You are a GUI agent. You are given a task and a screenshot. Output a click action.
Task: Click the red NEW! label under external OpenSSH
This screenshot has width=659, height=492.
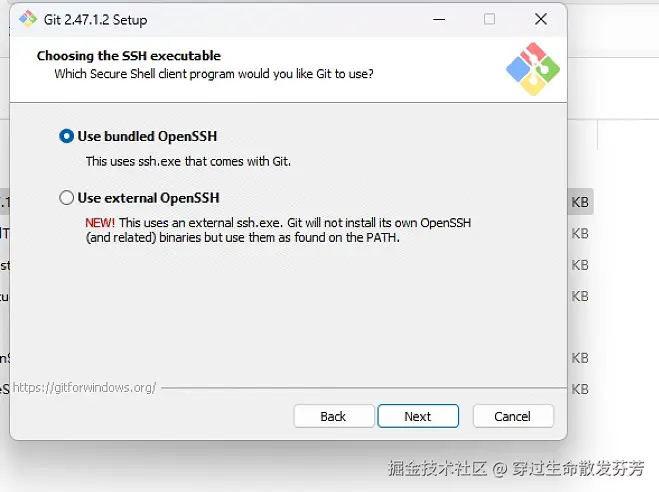click(100, 223)
